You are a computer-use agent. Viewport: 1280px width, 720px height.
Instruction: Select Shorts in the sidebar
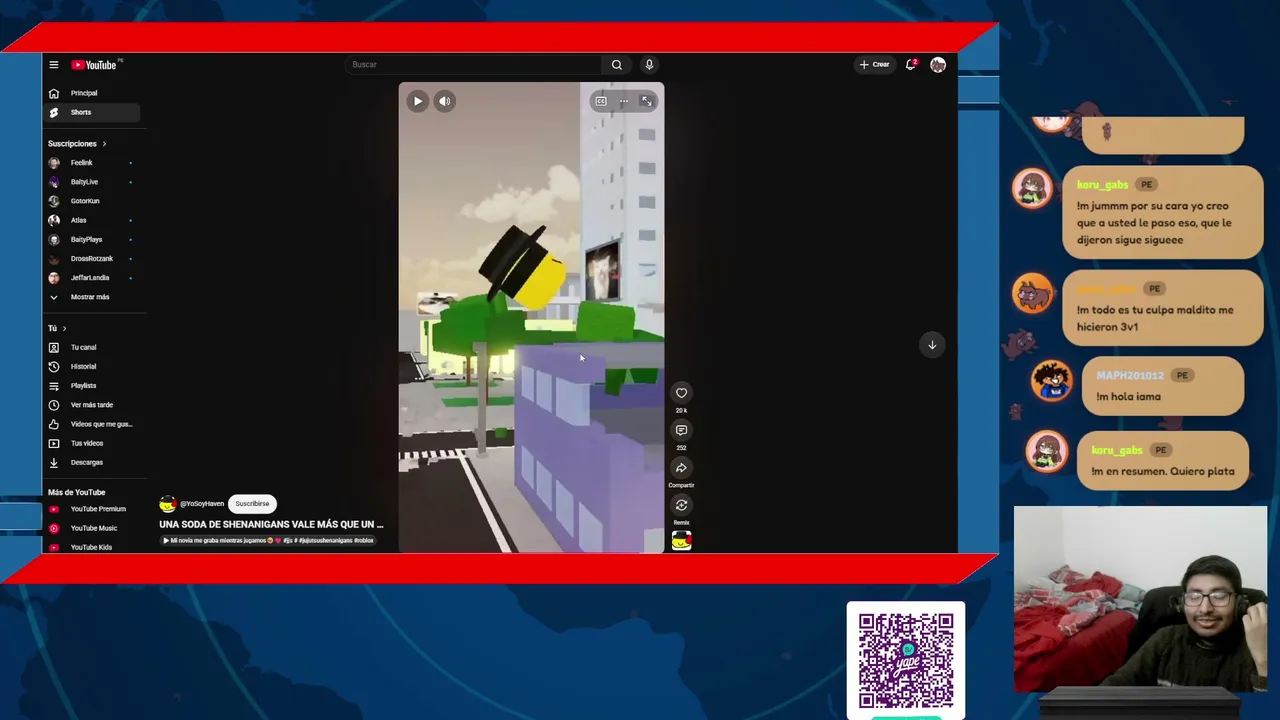pos(92,112)
